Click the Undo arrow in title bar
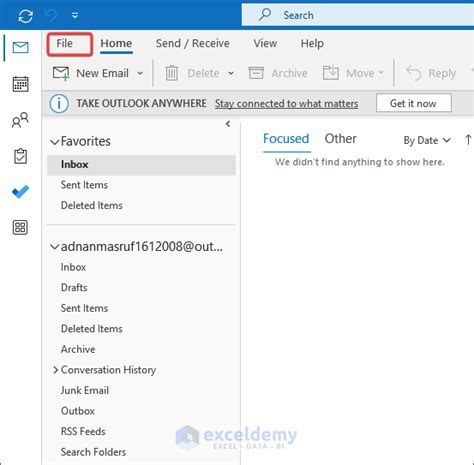This screenshot has height=465, width=474. coord(50,15)
